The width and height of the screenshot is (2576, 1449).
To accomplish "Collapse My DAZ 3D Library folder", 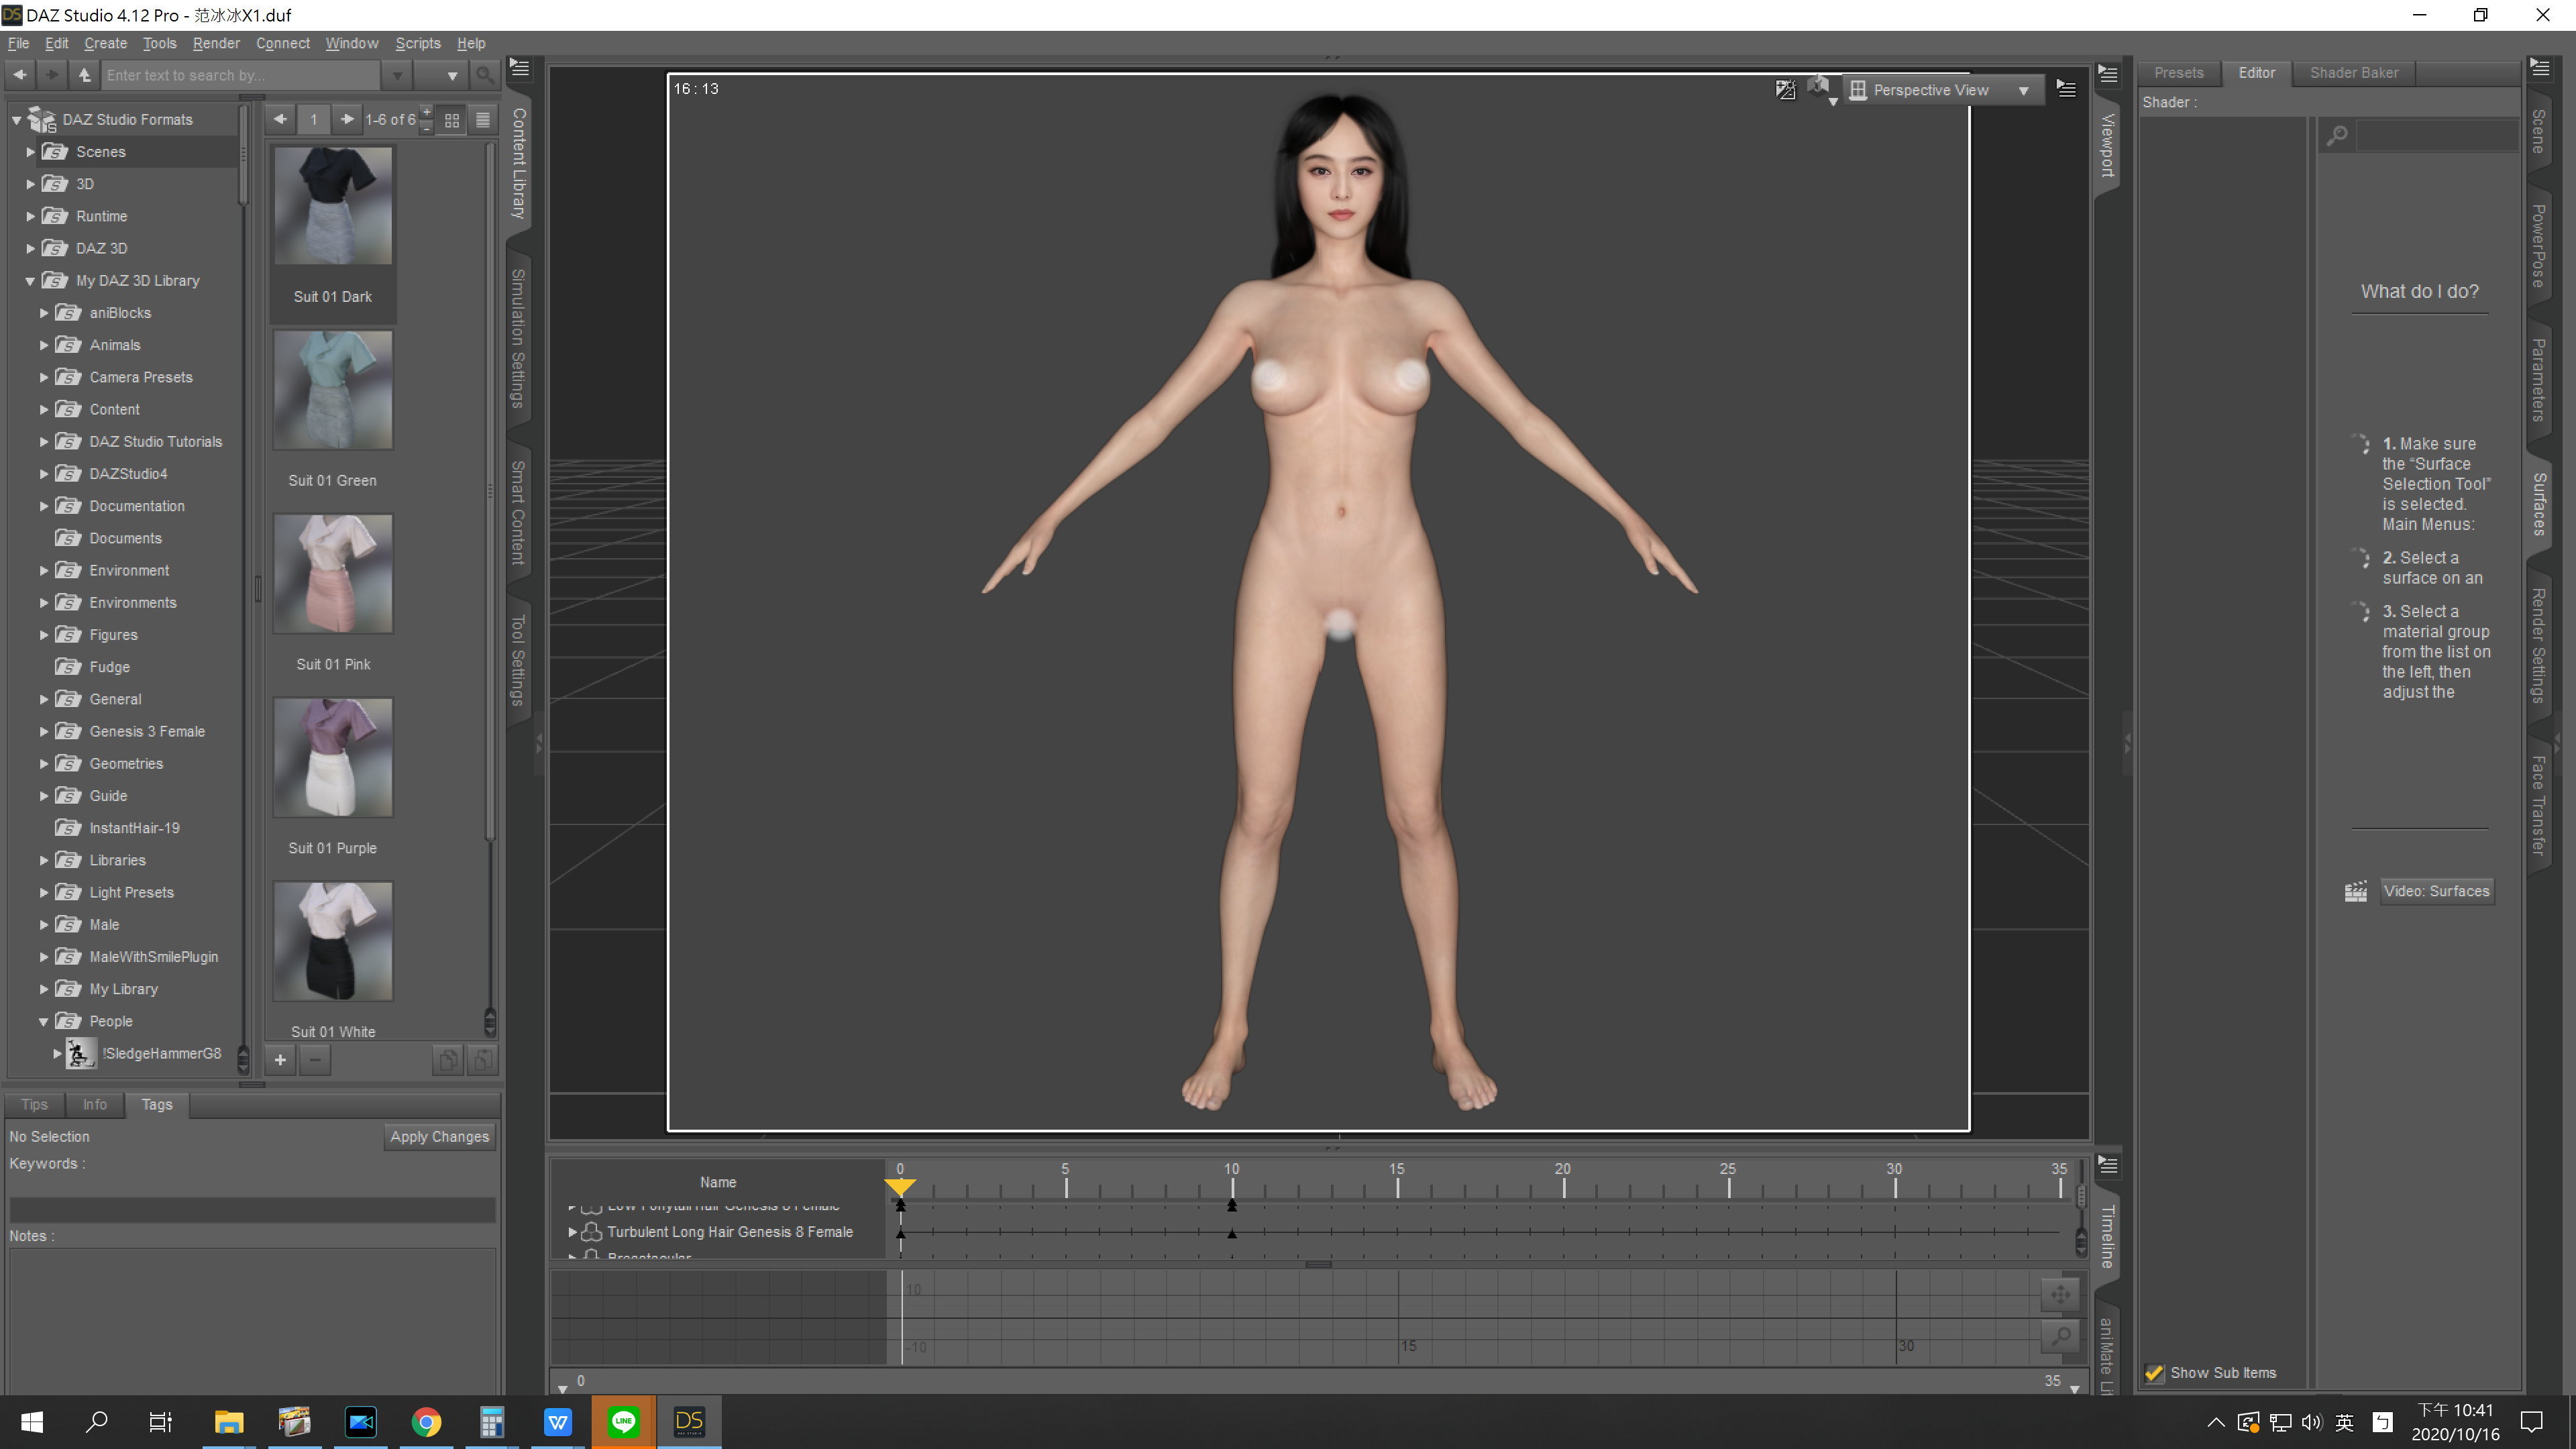I will click(30, 281).
